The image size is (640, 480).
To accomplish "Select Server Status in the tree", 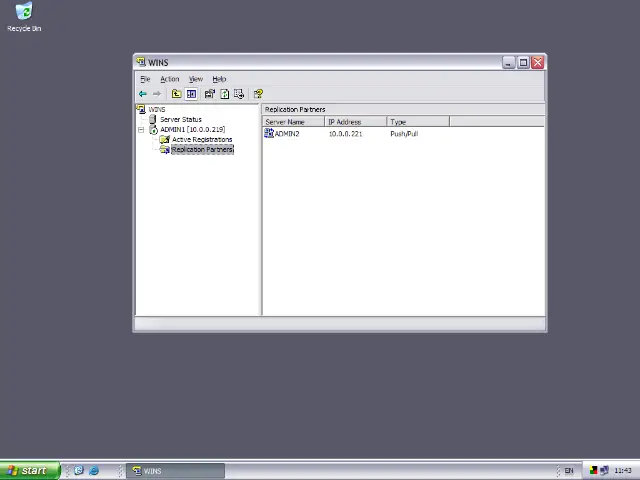I will pyautogui.click(x=181, y=120).
